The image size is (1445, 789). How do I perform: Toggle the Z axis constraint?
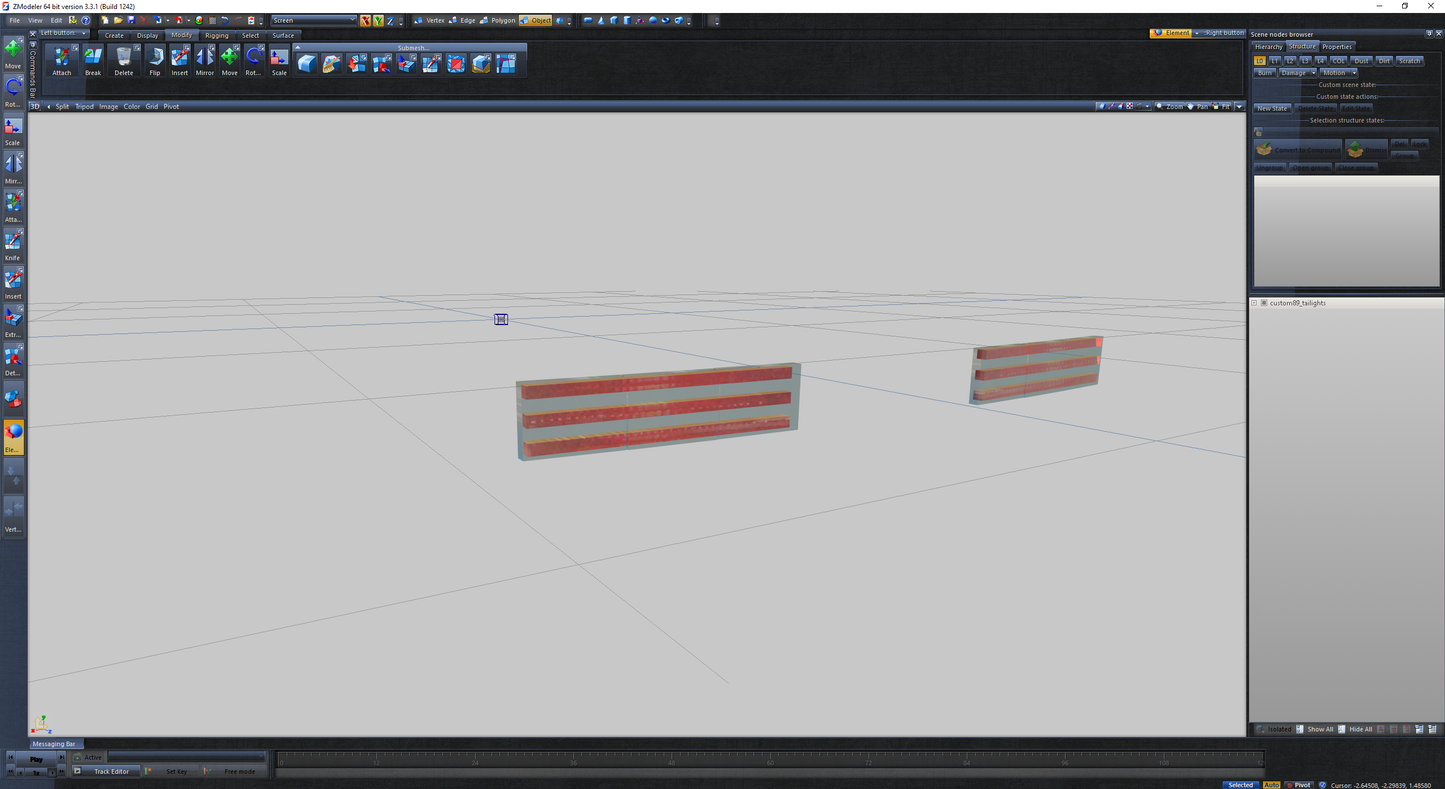[389, 20]
